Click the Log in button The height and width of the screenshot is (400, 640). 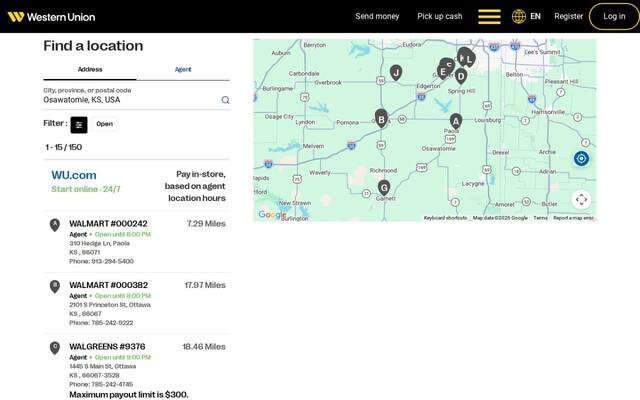click(x=614, y=16)
